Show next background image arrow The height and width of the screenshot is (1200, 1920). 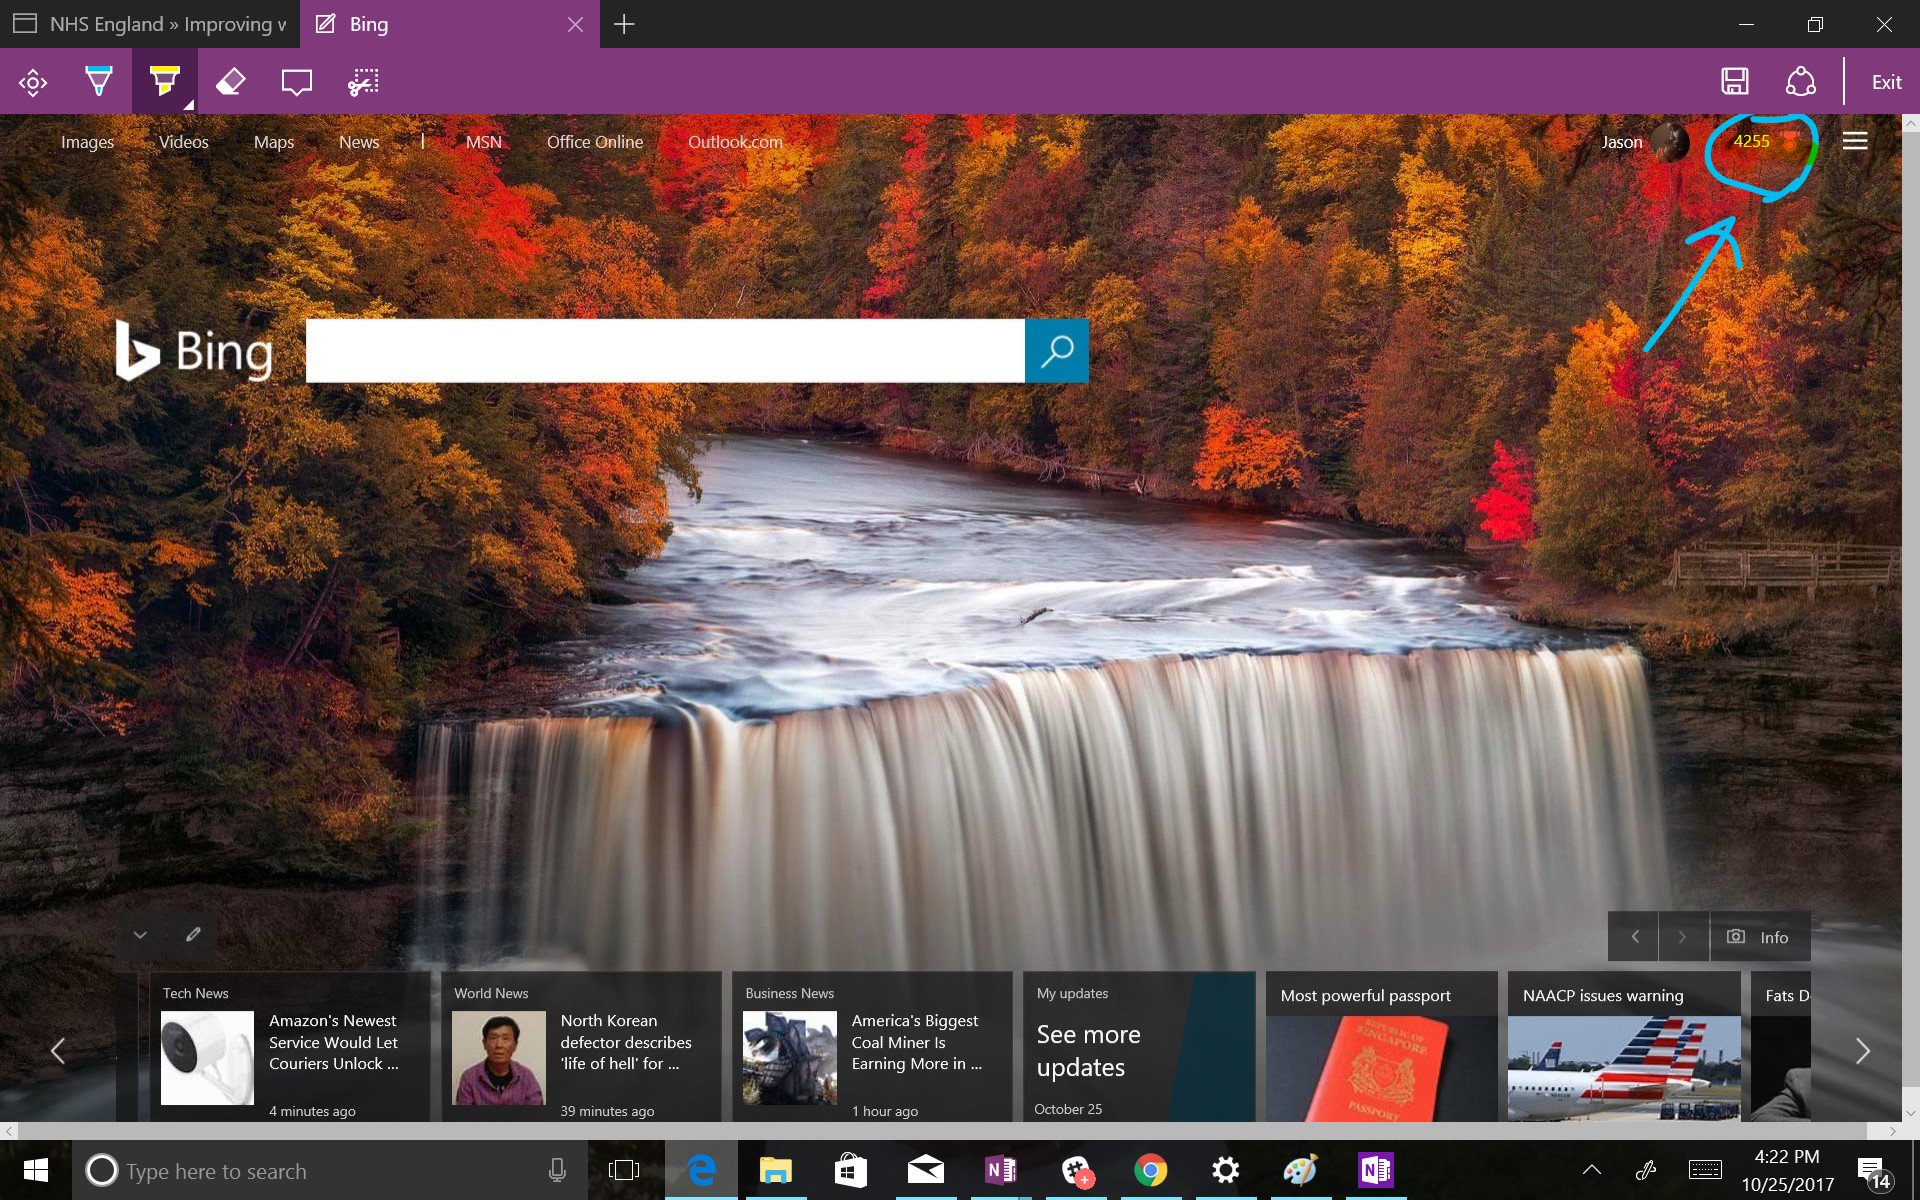[1682, 937]
